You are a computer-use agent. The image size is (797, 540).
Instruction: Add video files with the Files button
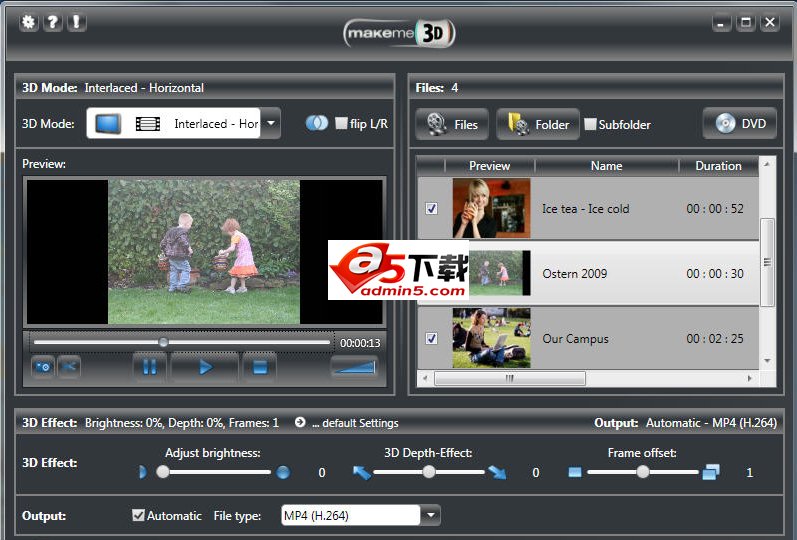click(x=452, y=124)
